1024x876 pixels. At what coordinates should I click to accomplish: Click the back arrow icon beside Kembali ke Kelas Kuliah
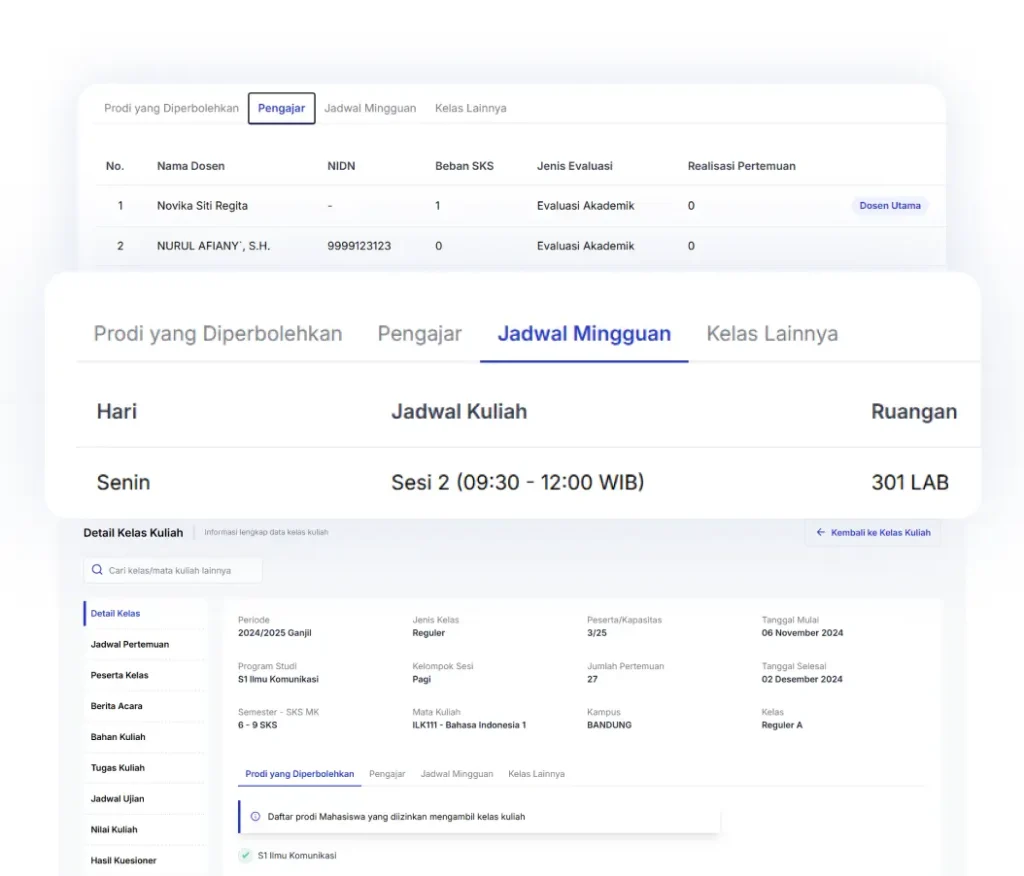(x=821, y=533)
